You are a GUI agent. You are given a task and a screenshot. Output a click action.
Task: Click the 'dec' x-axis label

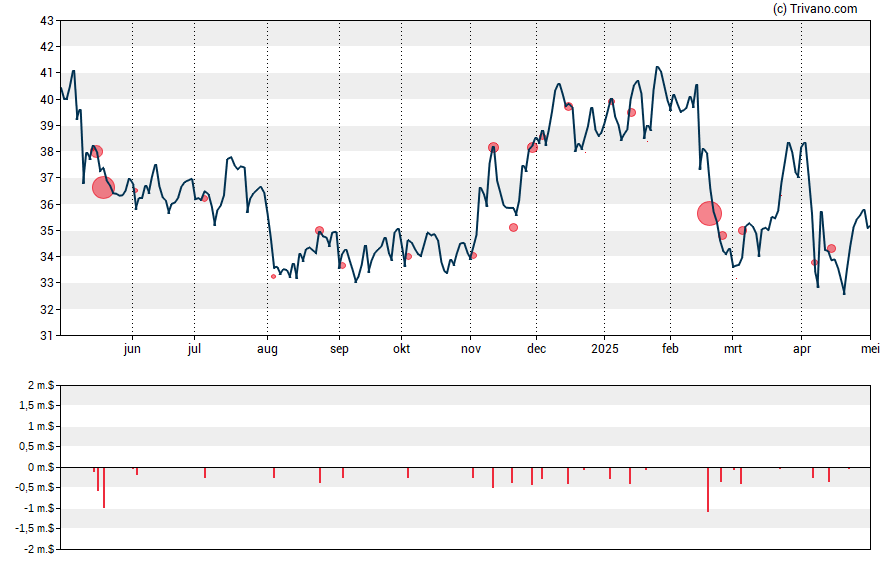click(536, 349)
